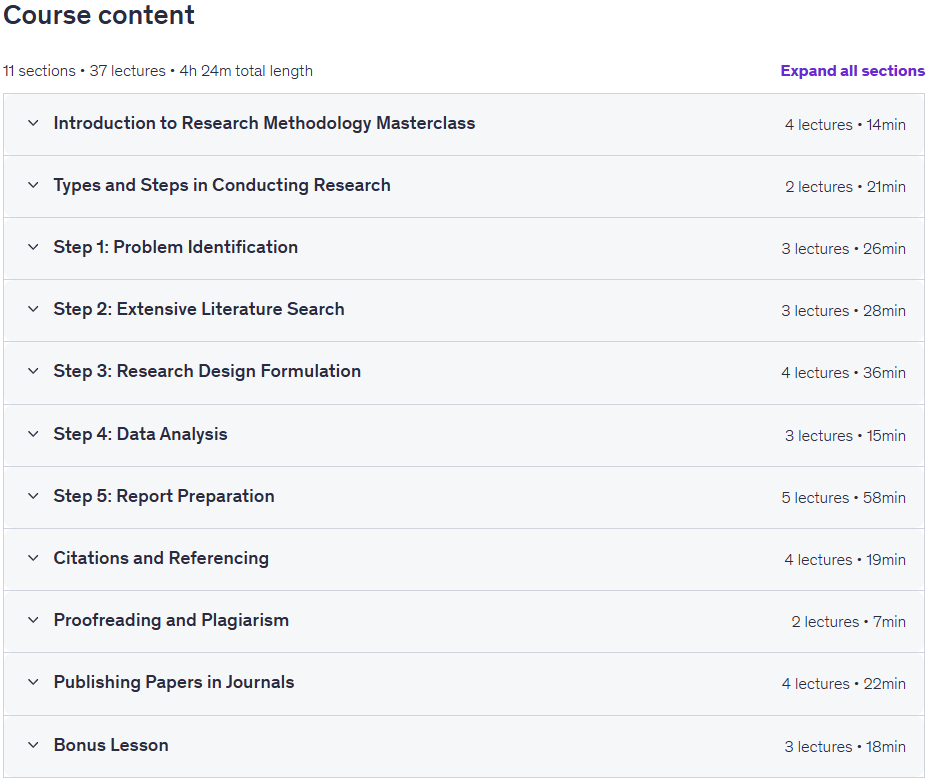Select Step 2: Extensive Literature Search title

pyautogui.click(x=199, y=309)
